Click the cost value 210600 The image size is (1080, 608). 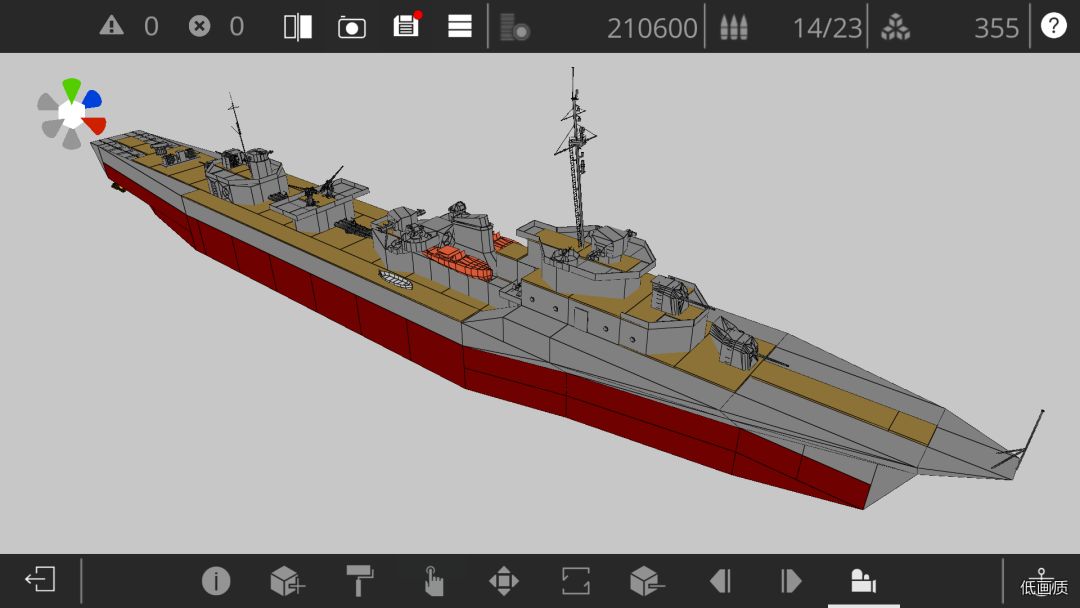652,28
